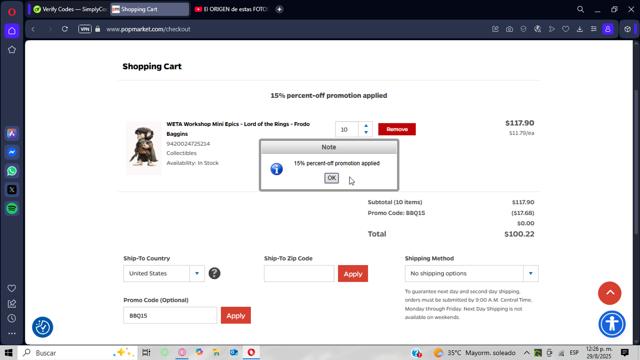Open Opera from the taskbar
Viewport: 640px width, 360px height.
tap(251, 353)
